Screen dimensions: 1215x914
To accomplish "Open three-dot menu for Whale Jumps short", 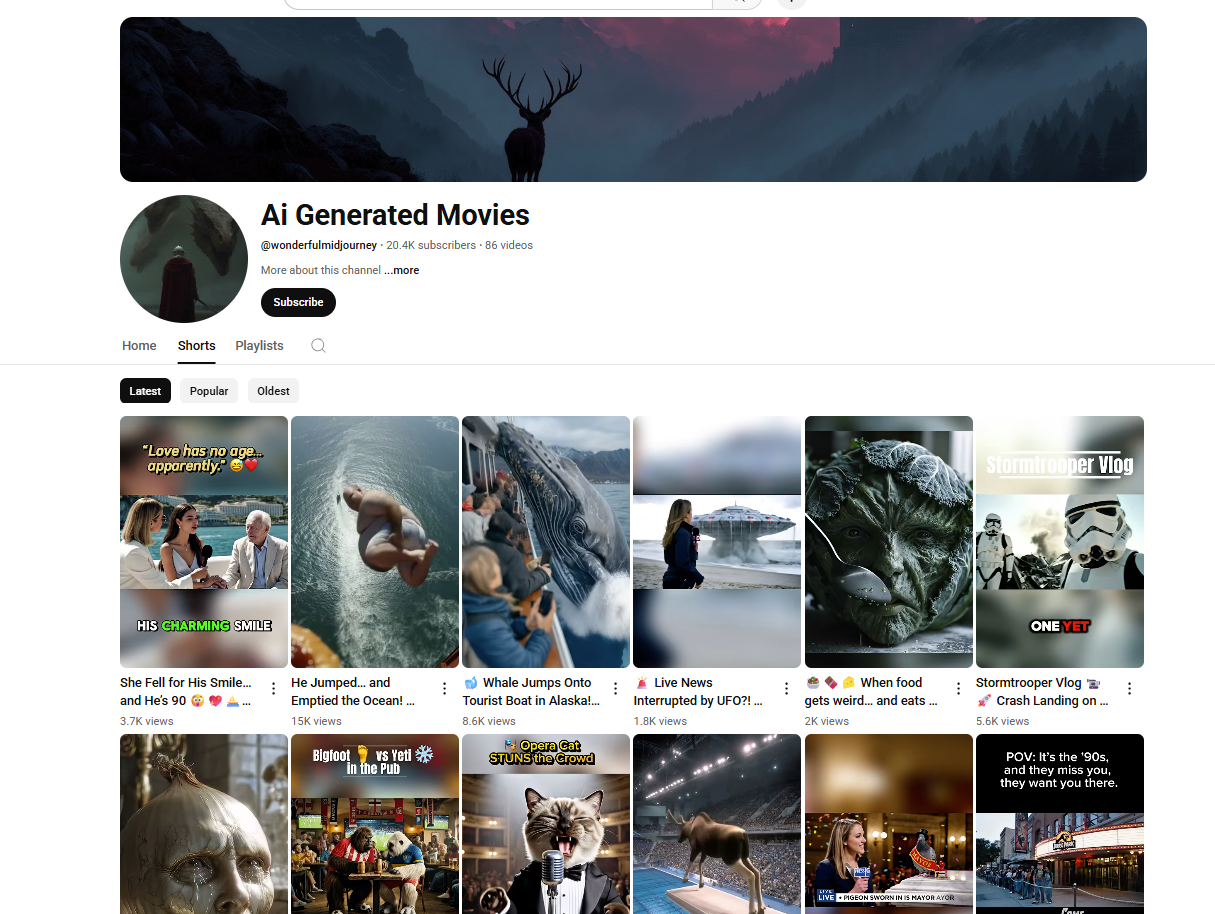I will tap(616, 688).
